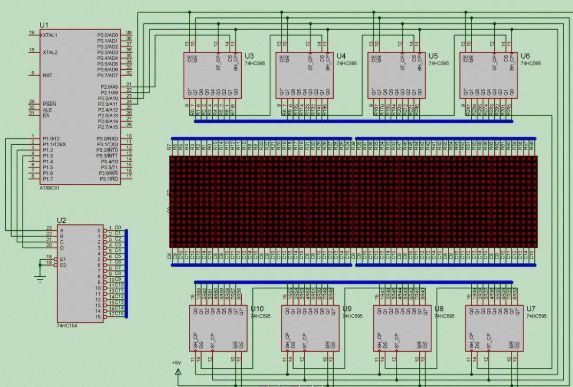Click the blue bus beside U2 outputs
Image resolution: width=573 pixels, height=387 pixels.
tap(126, 273)
